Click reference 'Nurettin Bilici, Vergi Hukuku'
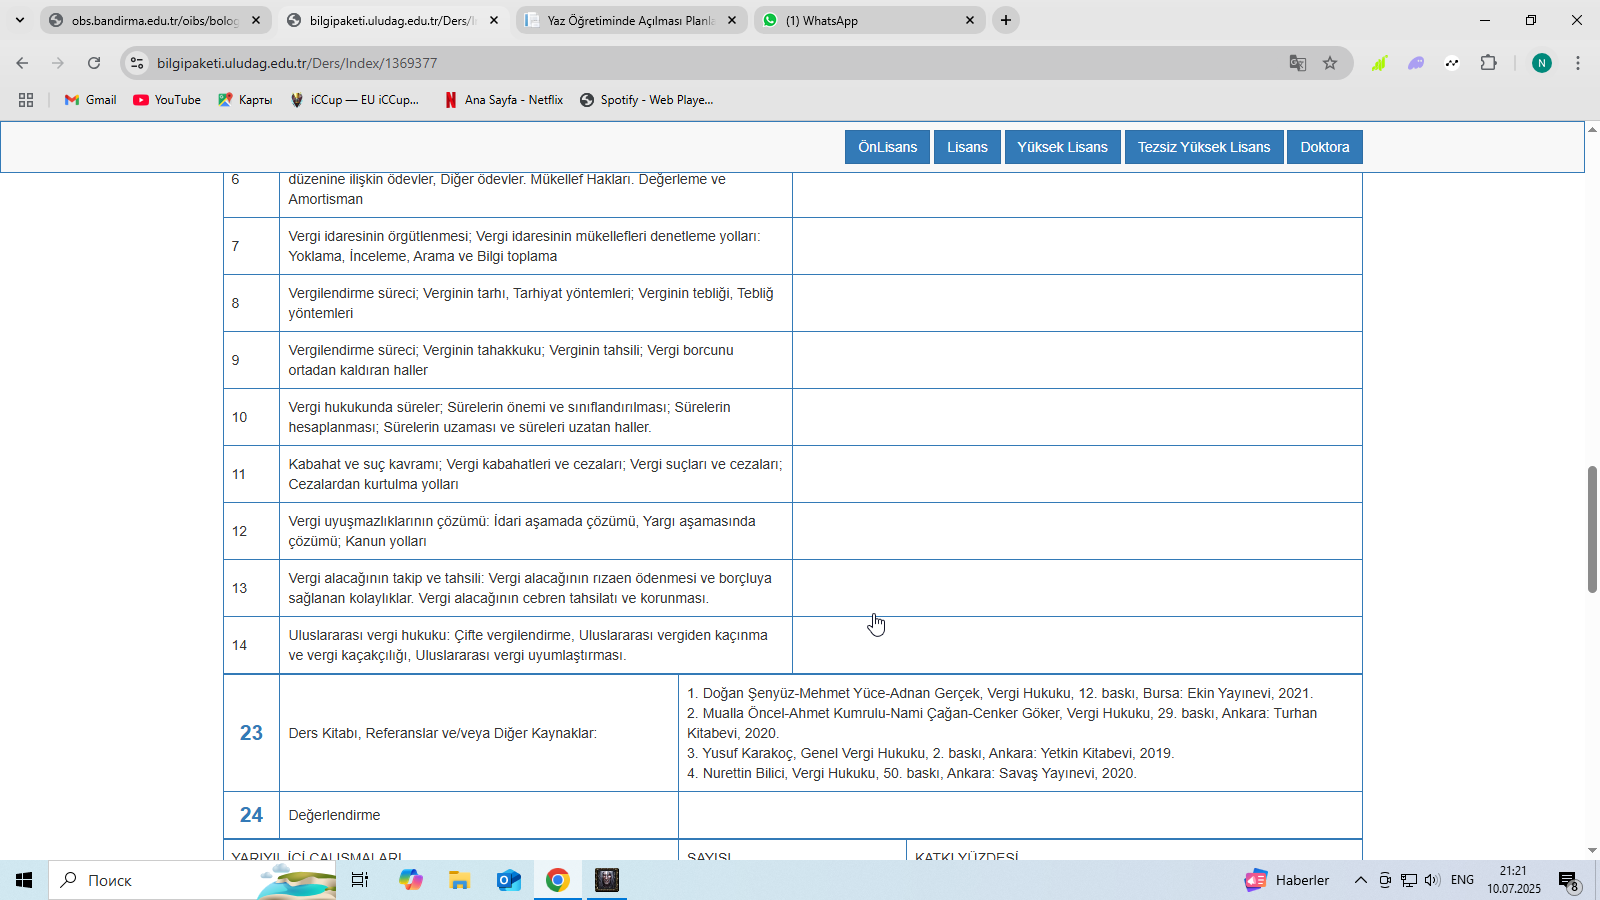This screenshot has height=900, width=1600. 789,773
